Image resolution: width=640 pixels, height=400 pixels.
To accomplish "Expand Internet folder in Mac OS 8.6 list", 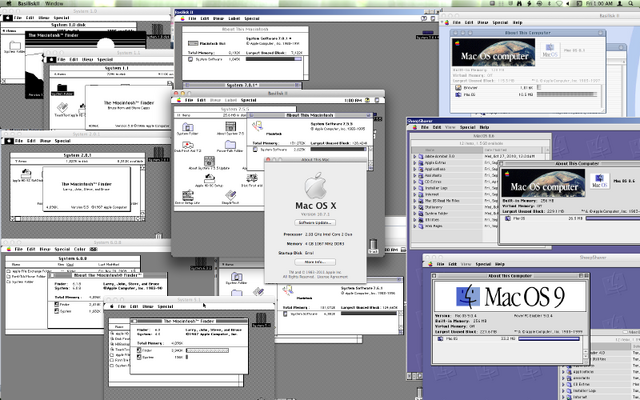I will pyautogui.click(x=415, y=194).
